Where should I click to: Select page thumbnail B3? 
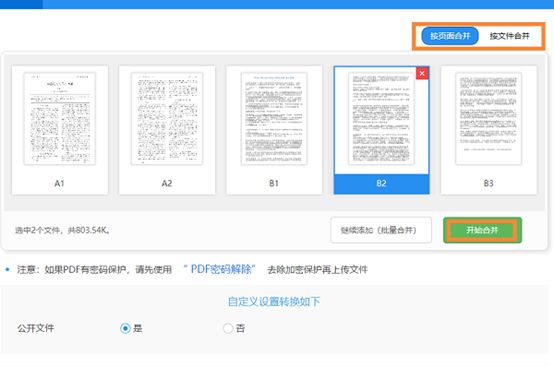coord(489,130)
